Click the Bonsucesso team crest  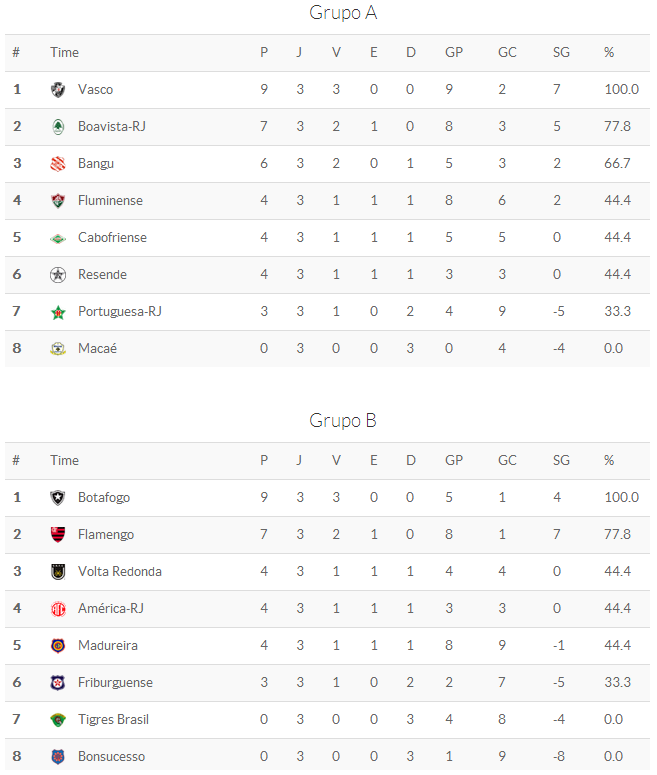(58, 757)
